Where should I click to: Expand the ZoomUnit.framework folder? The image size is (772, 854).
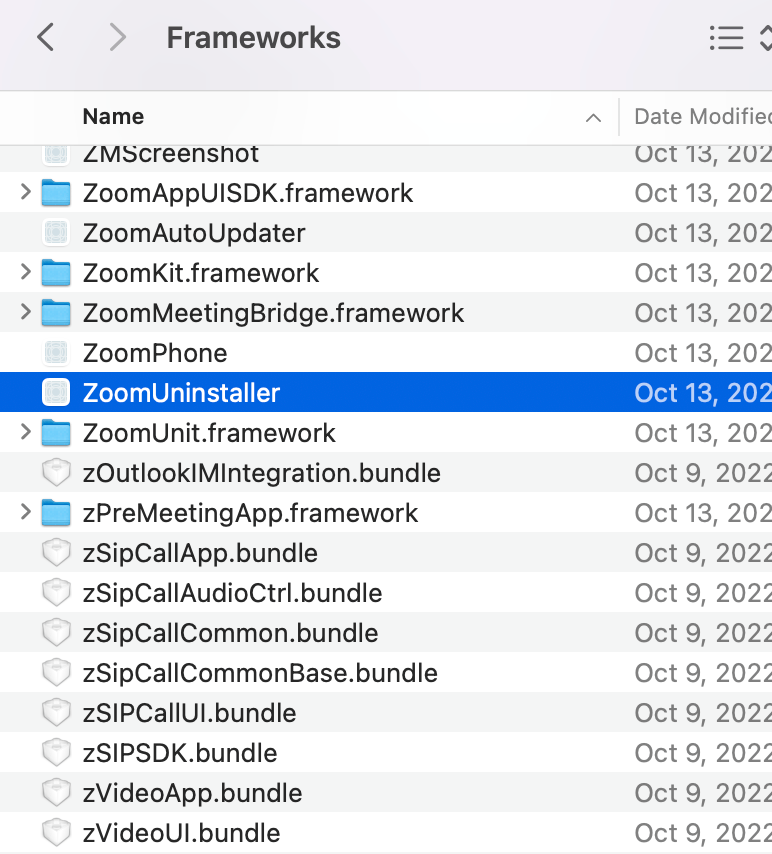coord(26,432)
